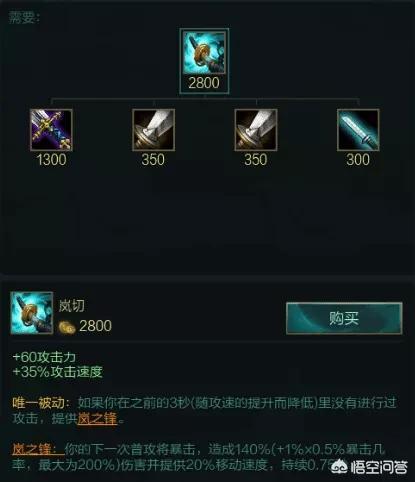415x482 pixels.
Task: Click the 1300 price label
Action: coord(51,160)
